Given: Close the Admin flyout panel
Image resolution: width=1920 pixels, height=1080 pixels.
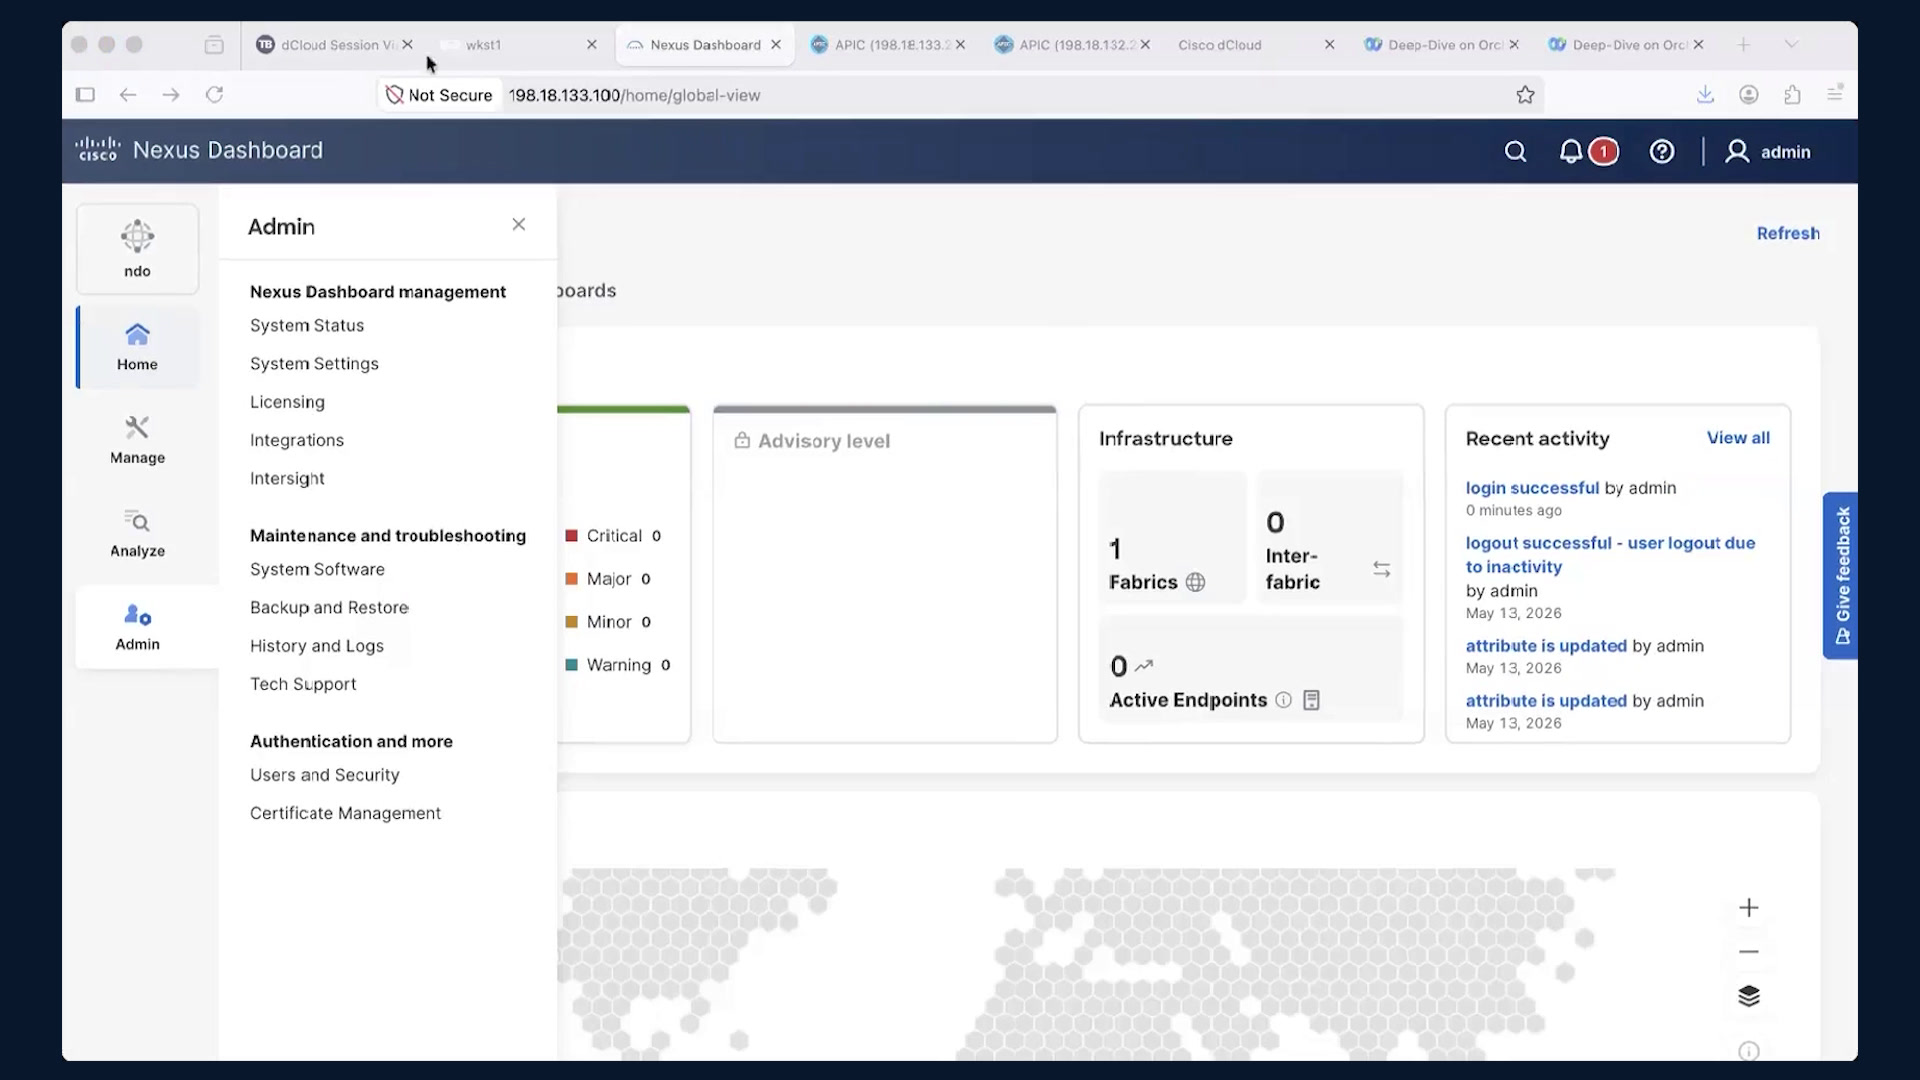Looking at the screenshot, I should click(518, 224).
